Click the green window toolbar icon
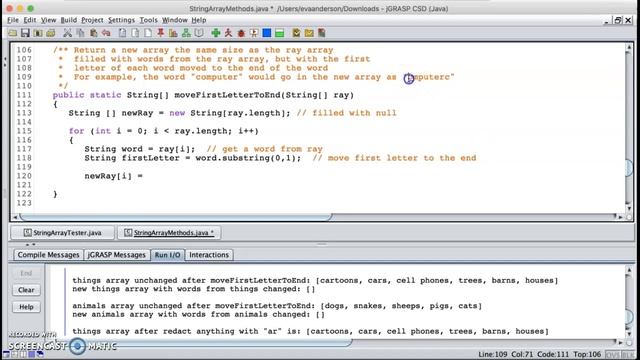Screen dimensions: 640x360 click(x=280, y=33)
